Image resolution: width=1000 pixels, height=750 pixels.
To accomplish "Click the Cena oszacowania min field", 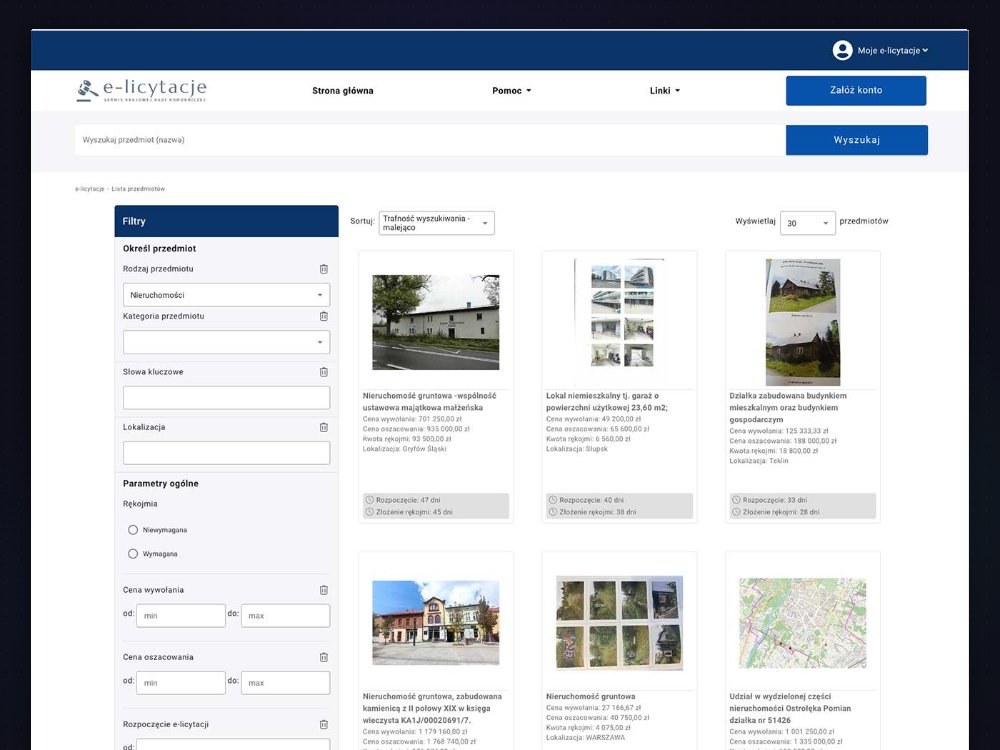I will (x=180, y=683).
